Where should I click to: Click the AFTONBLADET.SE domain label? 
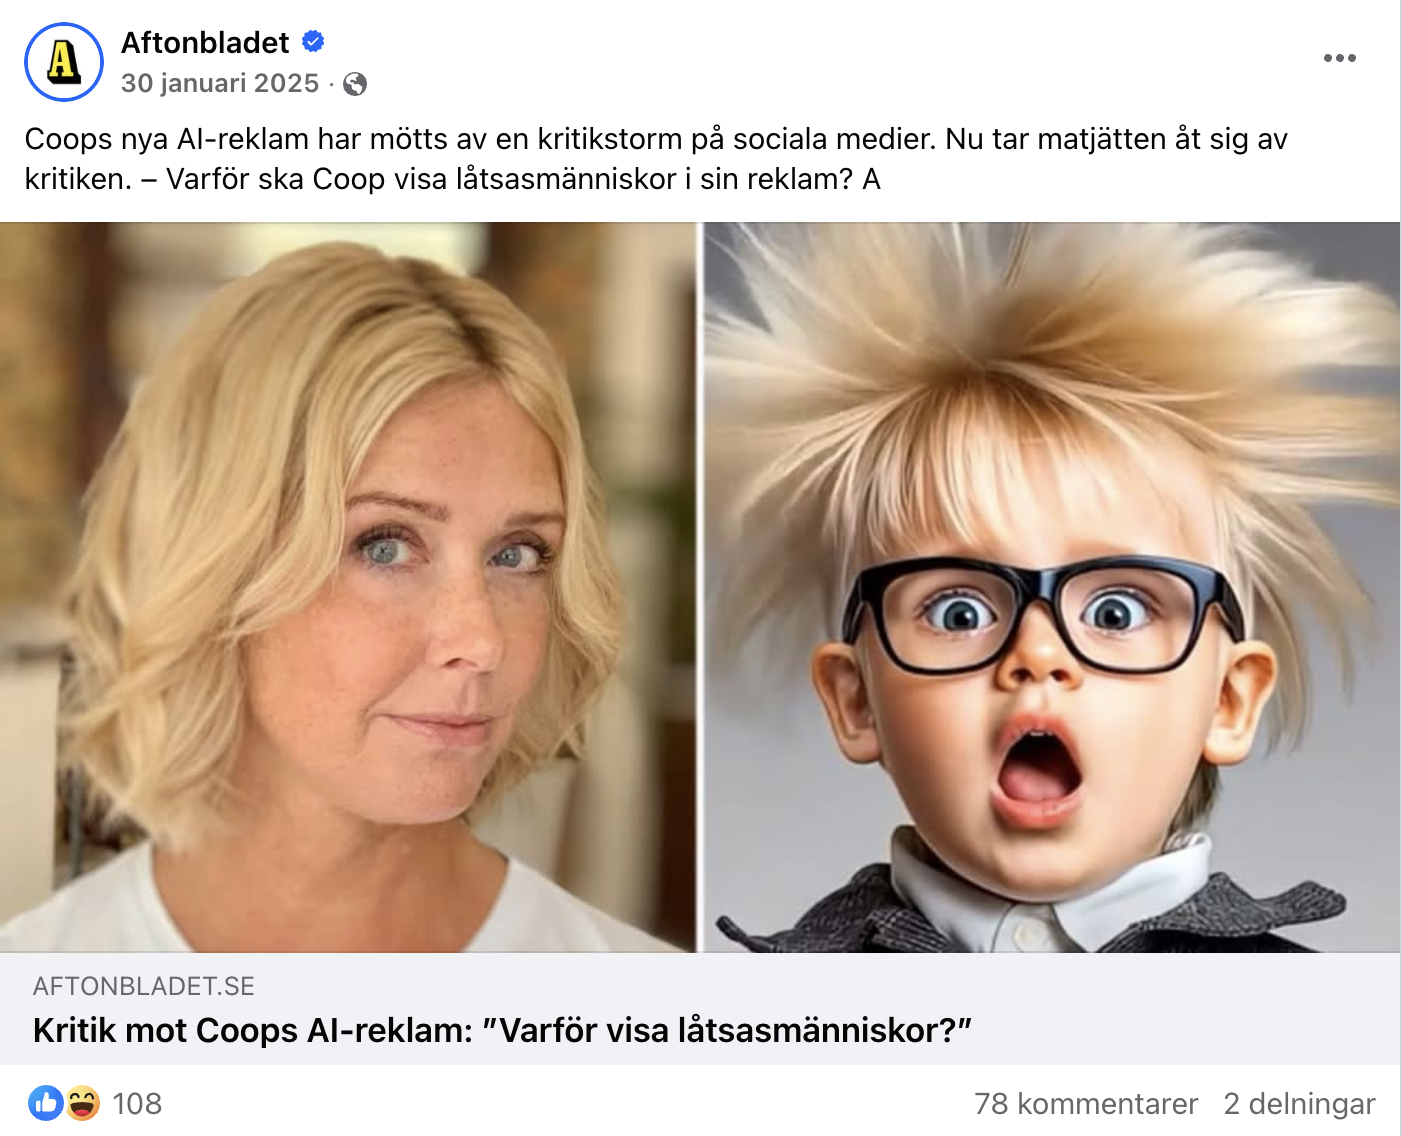pos(144,986)
